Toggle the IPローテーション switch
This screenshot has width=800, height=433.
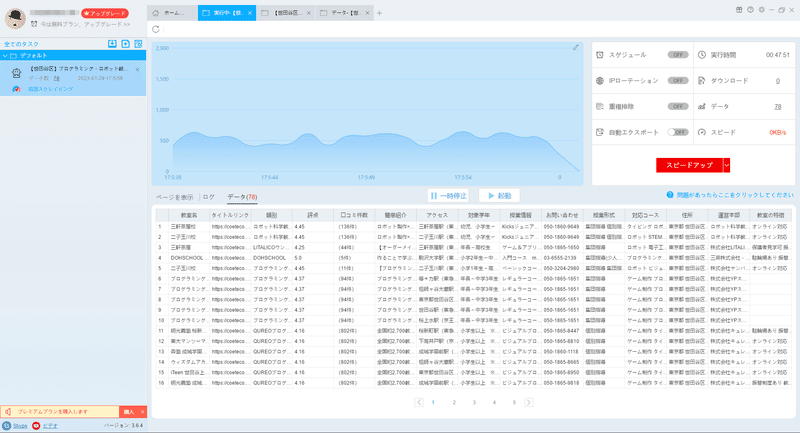tap(678, 81)
